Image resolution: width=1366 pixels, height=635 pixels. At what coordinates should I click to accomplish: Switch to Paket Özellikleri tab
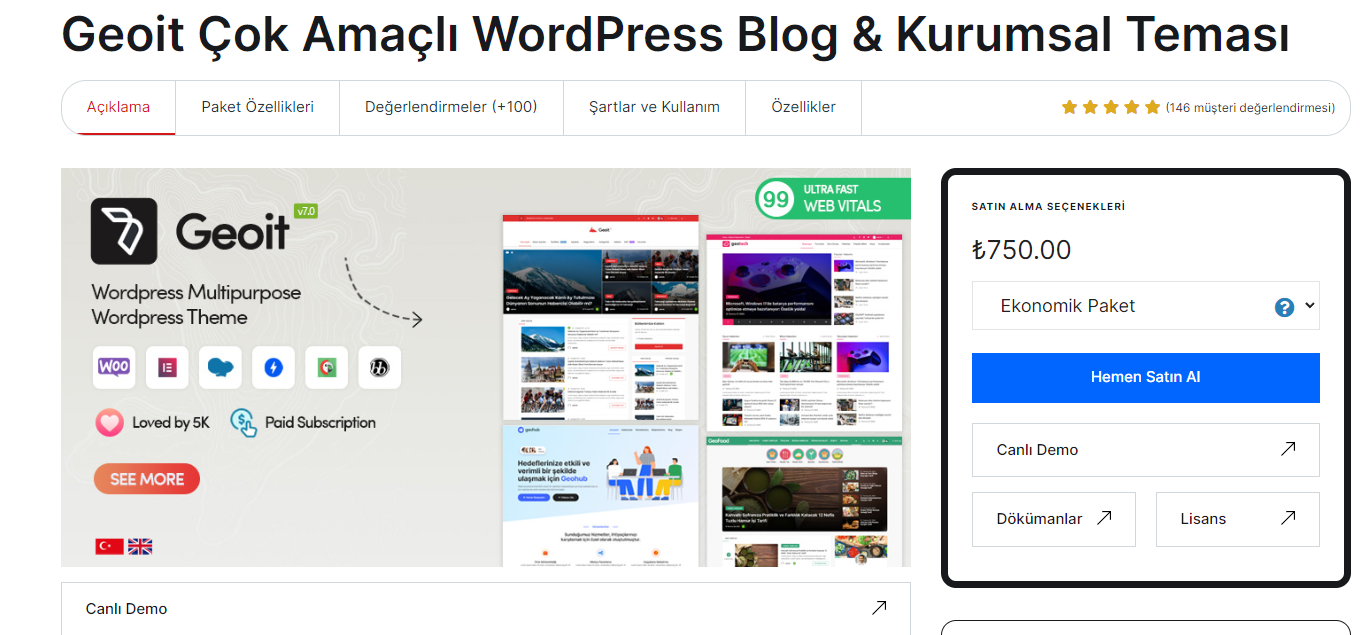pos(258,107)
